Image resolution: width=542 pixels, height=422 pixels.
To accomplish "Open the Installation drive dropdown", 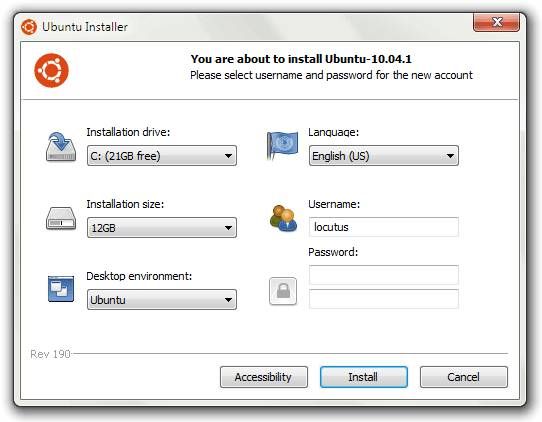I will pyautogui.click(x=162, y=156).
